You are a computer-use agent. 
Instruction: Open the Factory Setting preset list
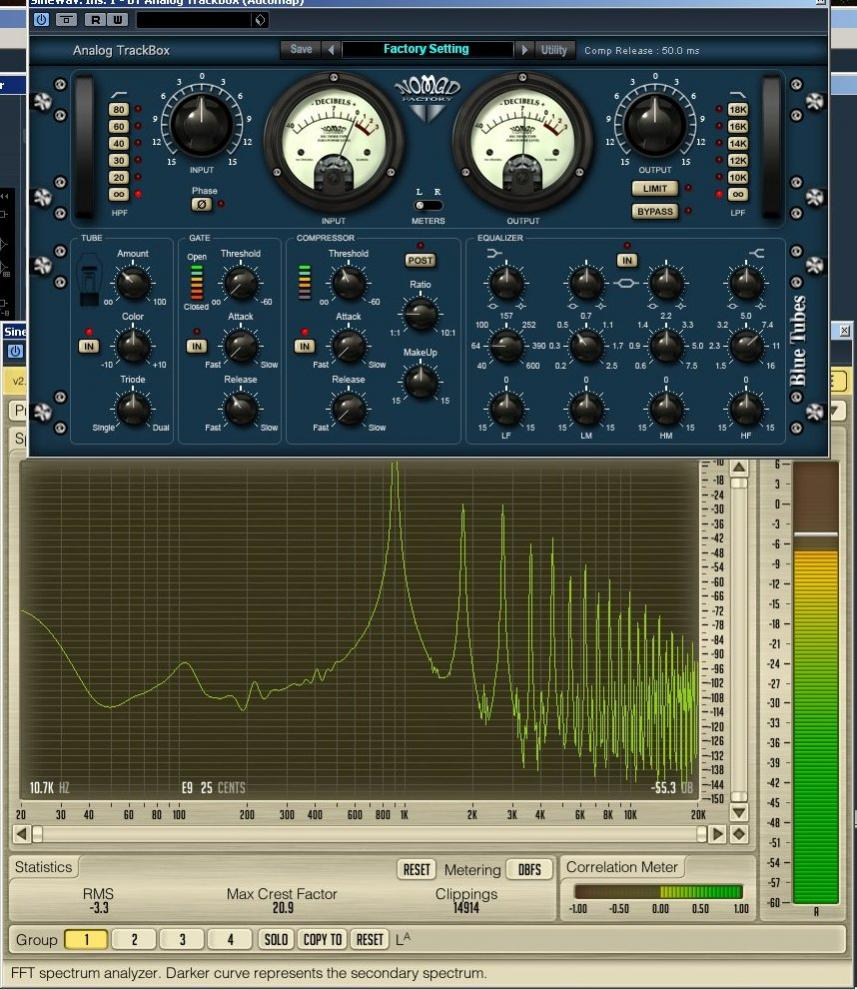426,49
